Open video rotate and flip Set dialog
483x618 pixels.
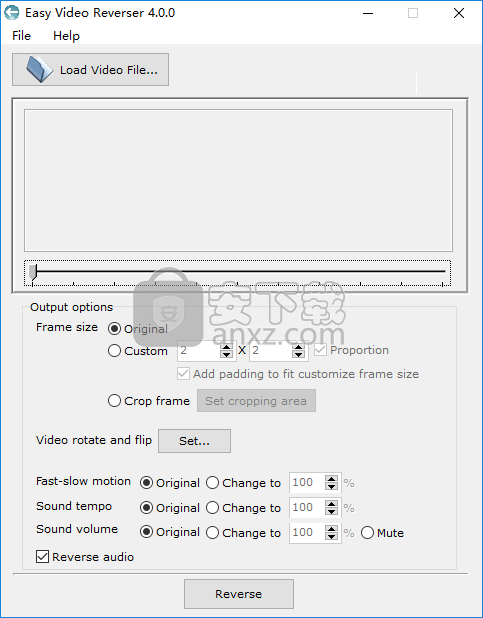(194, 441)
